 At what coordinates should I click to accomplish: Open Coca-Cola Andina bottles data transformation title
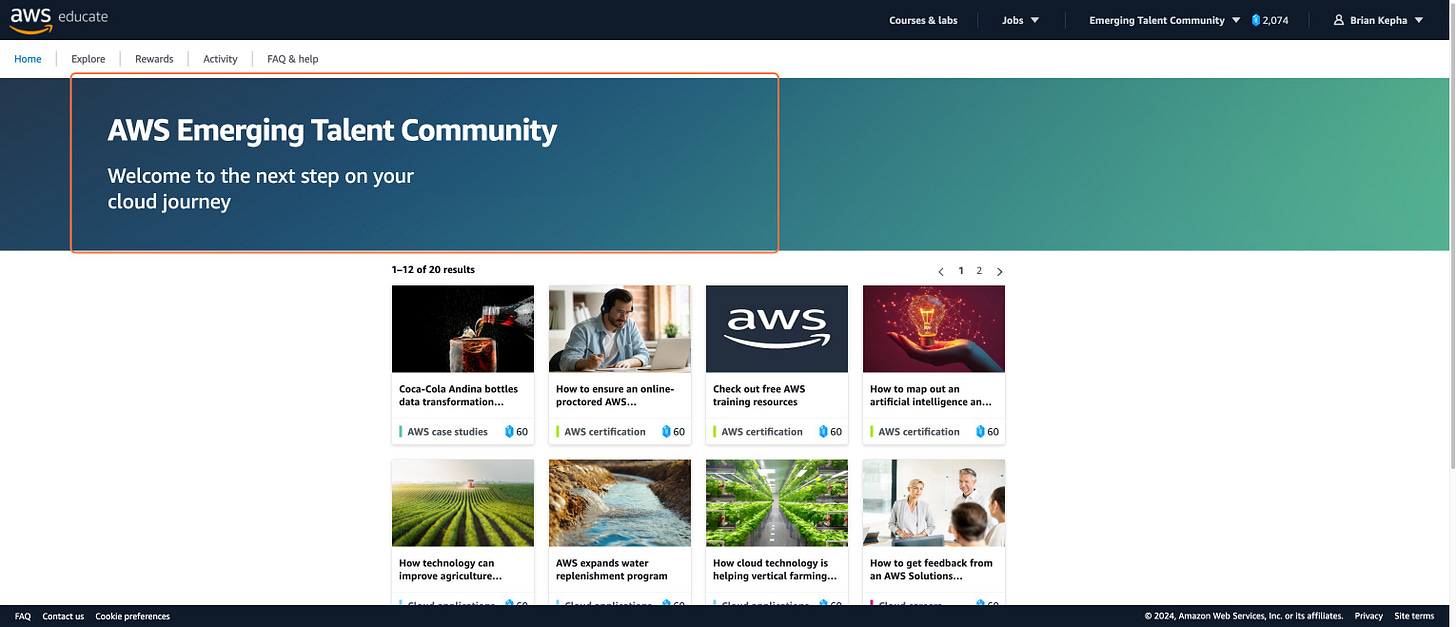(459, 395)
